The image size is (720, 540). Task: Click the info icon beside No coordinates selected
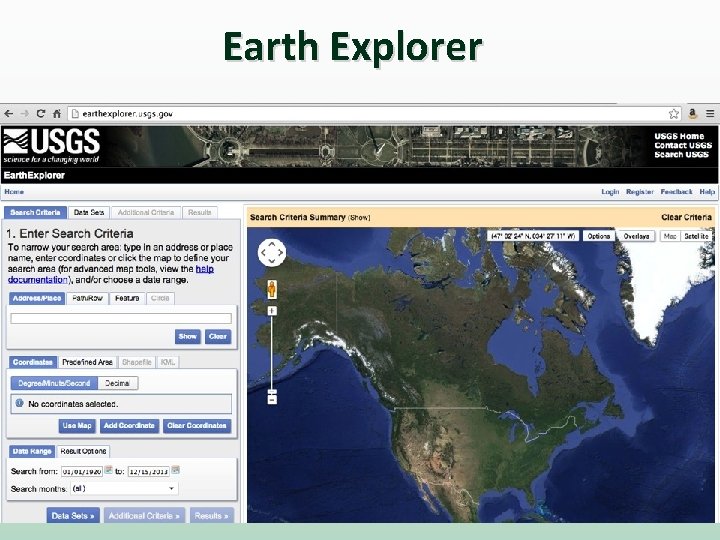19,403
